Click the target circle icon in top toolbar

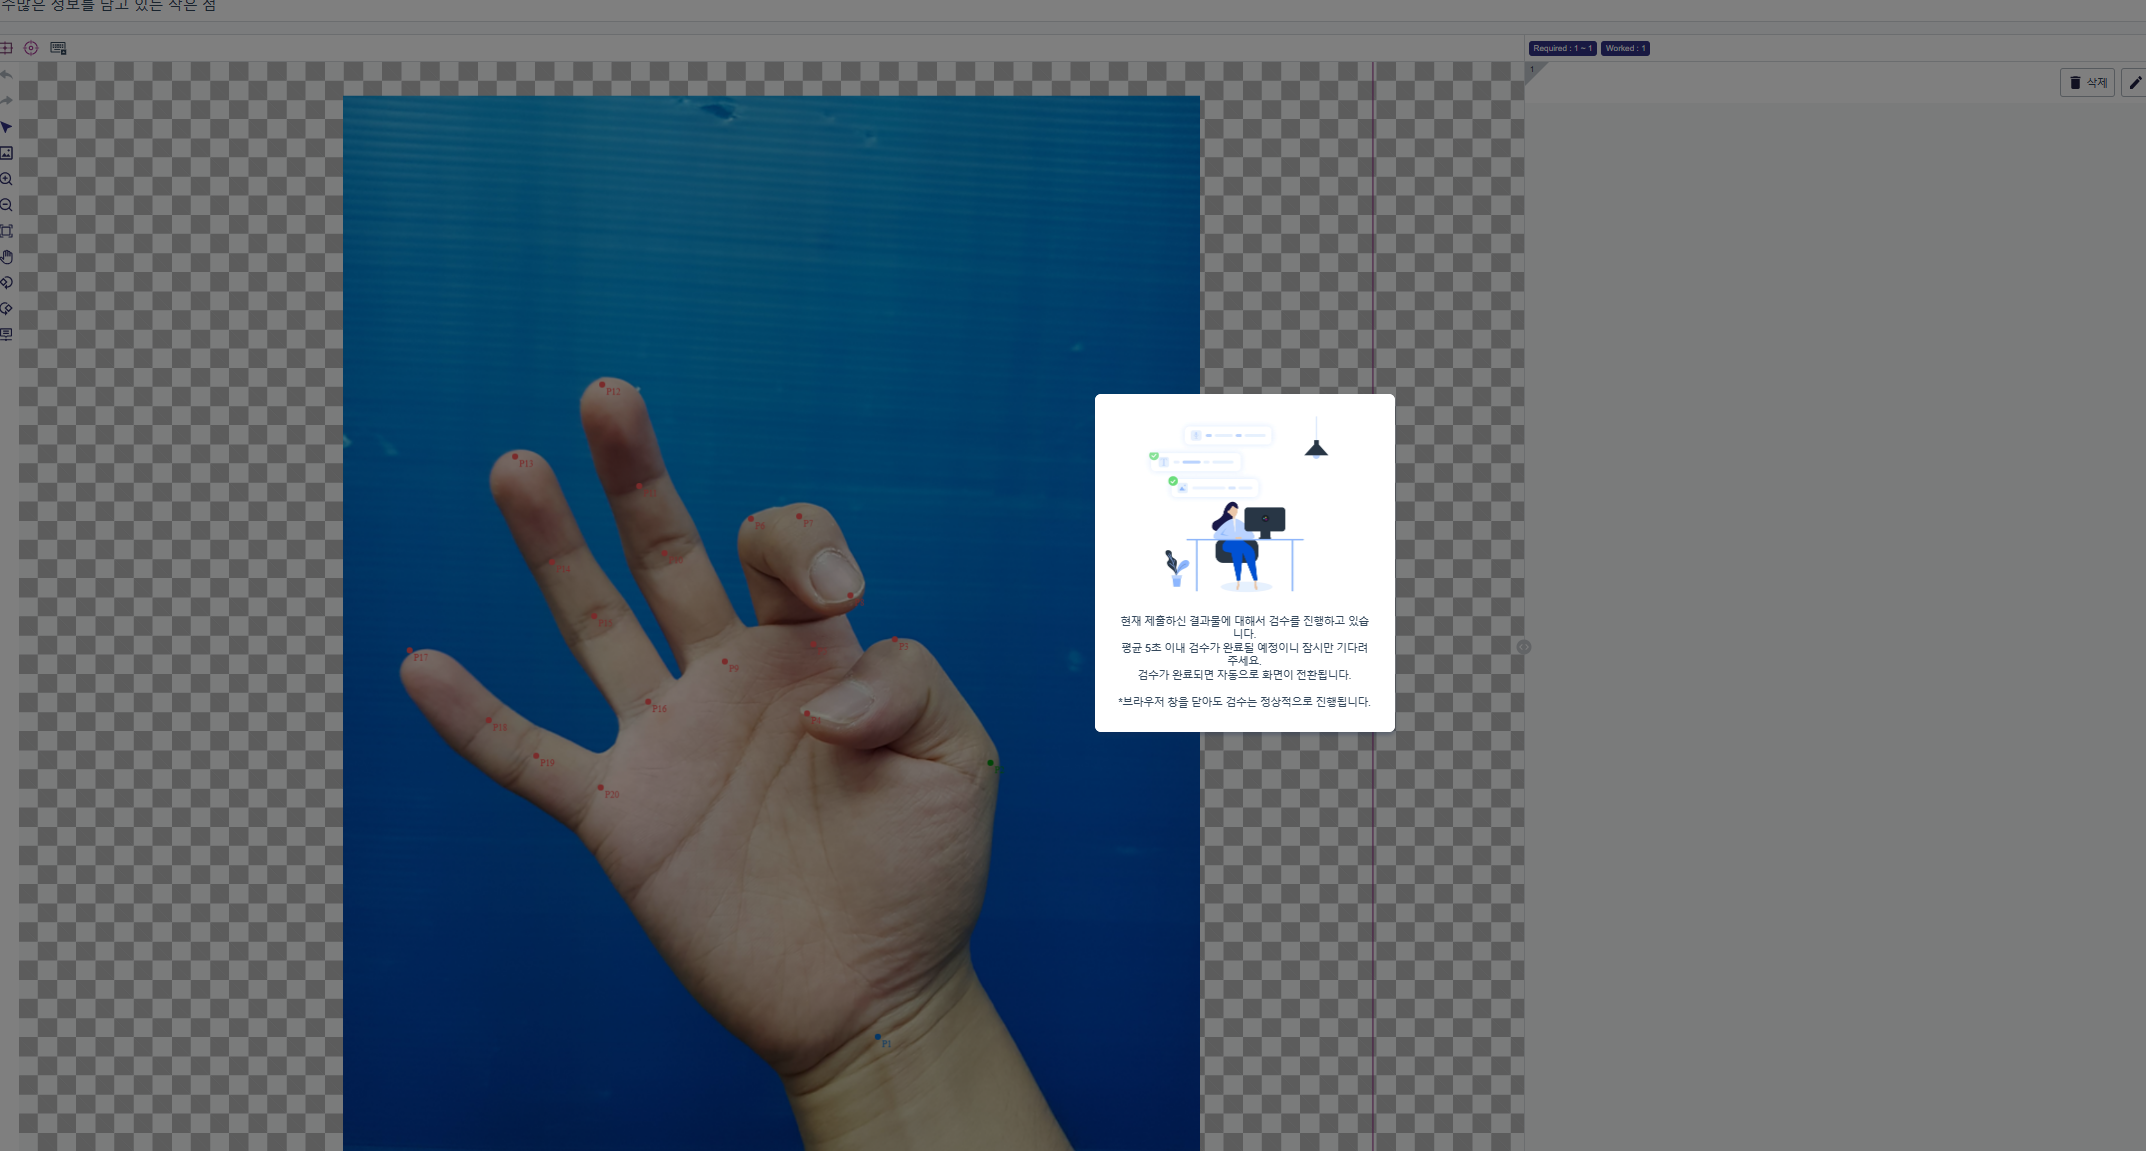coord(31,48)
